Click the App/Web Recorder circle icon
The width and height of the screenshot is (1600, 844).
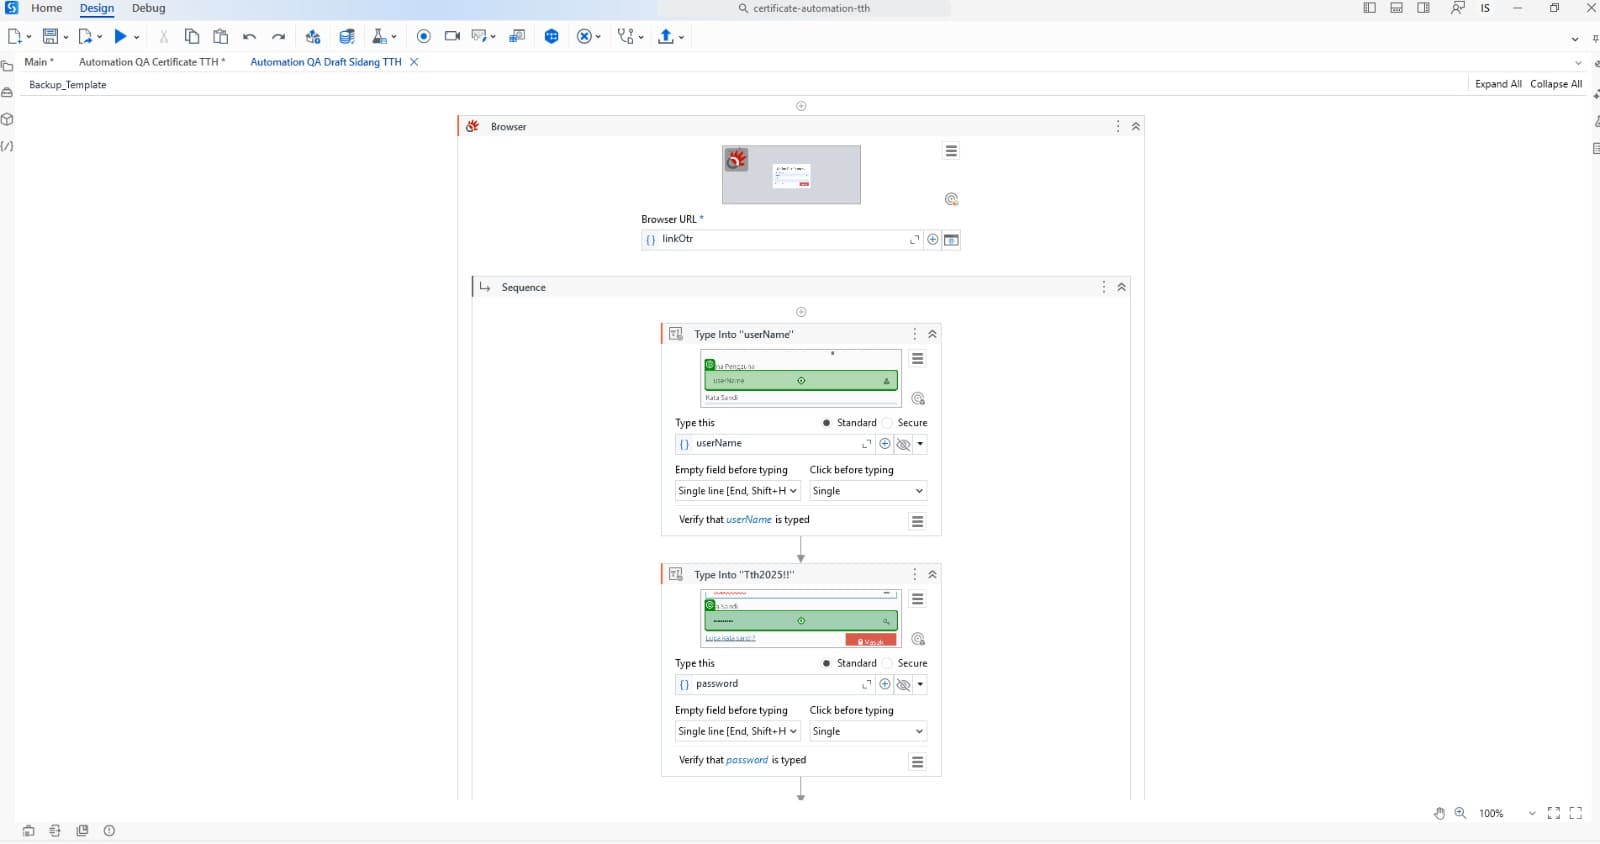coord(424,36)
